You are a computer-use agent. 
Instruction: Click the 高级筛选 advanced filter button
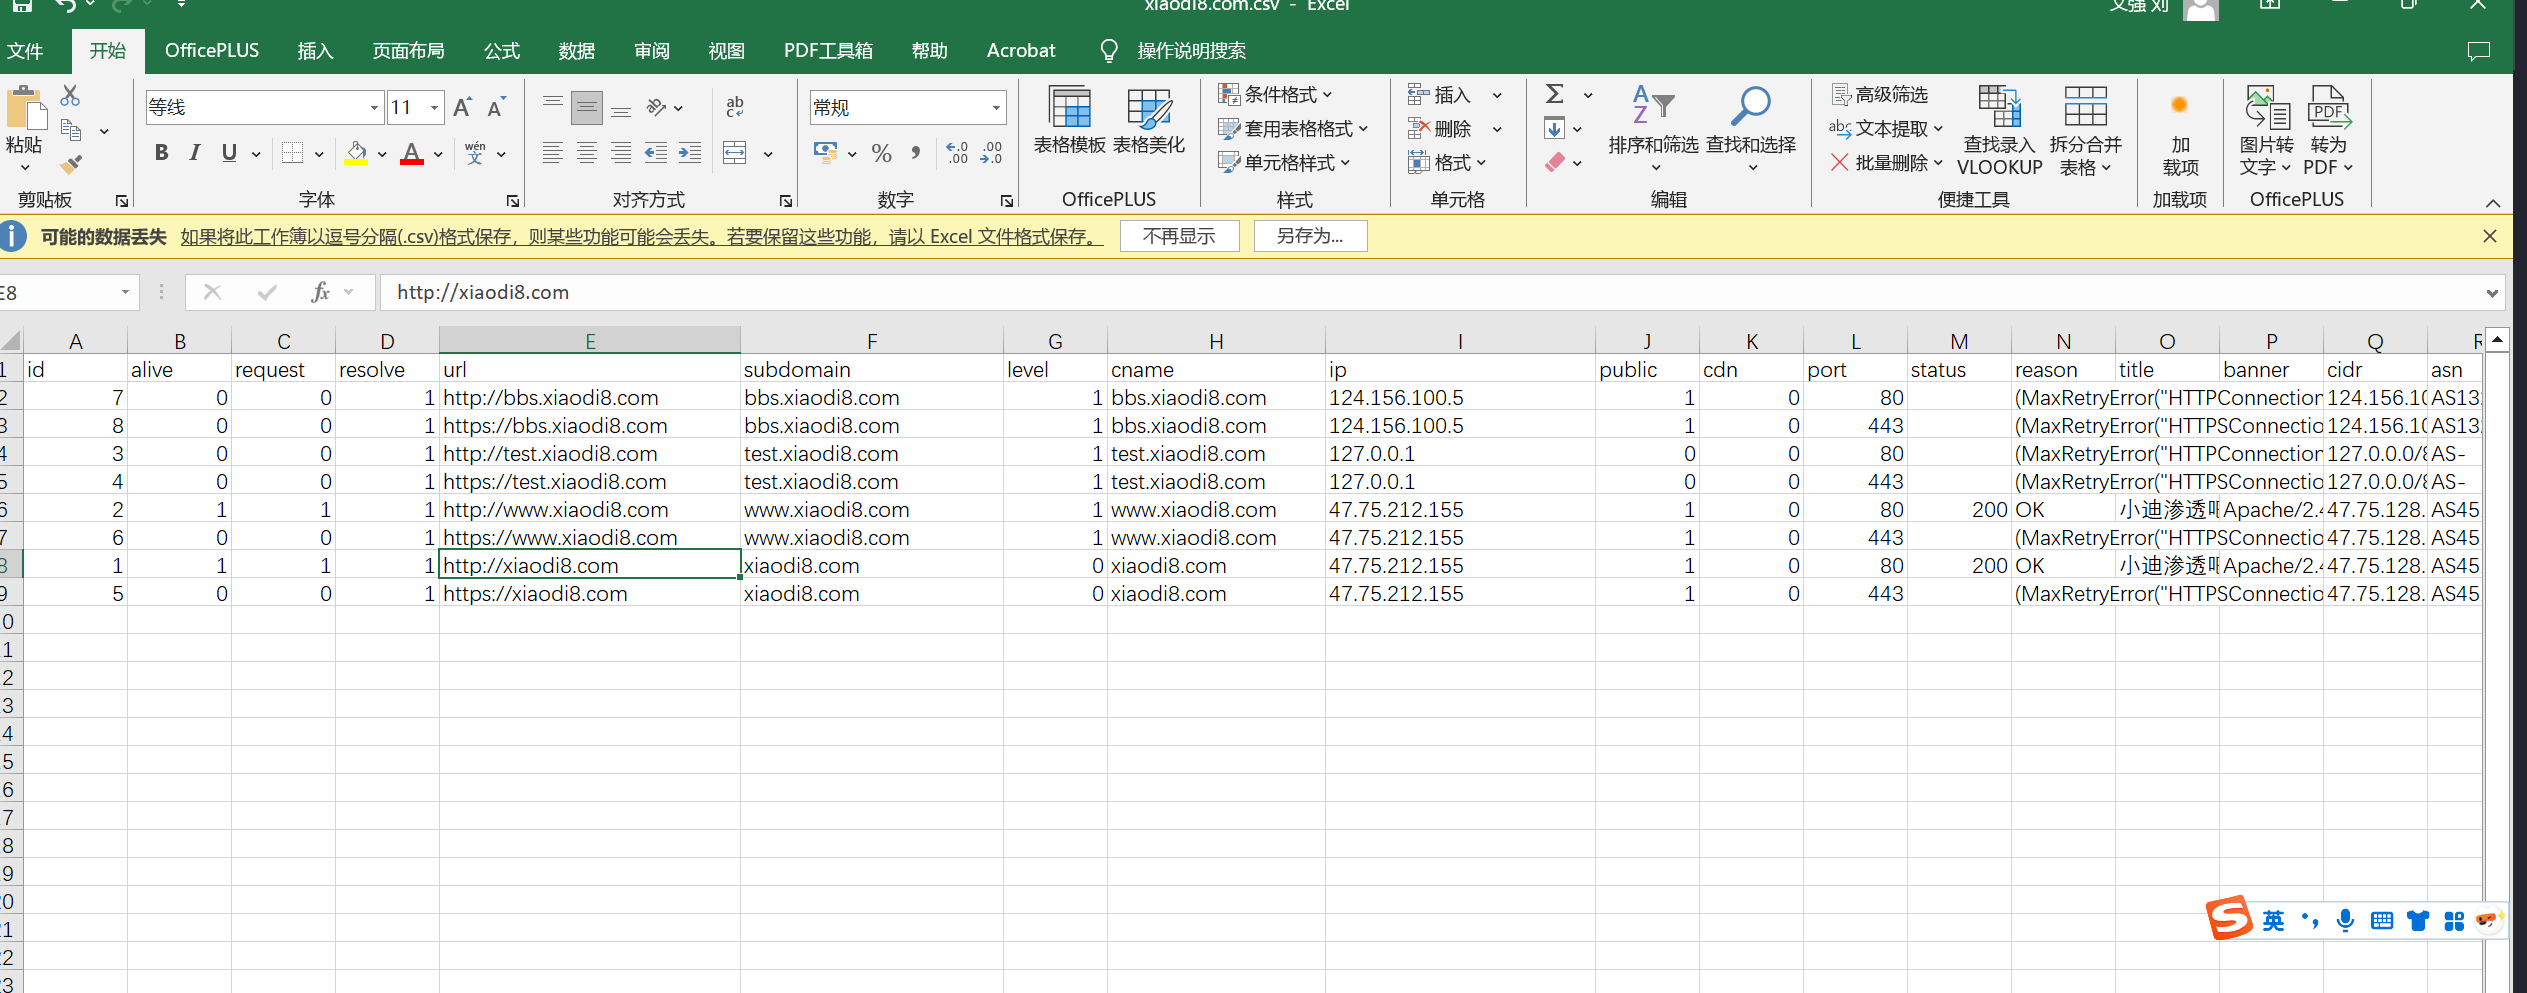click(1880, 95)
